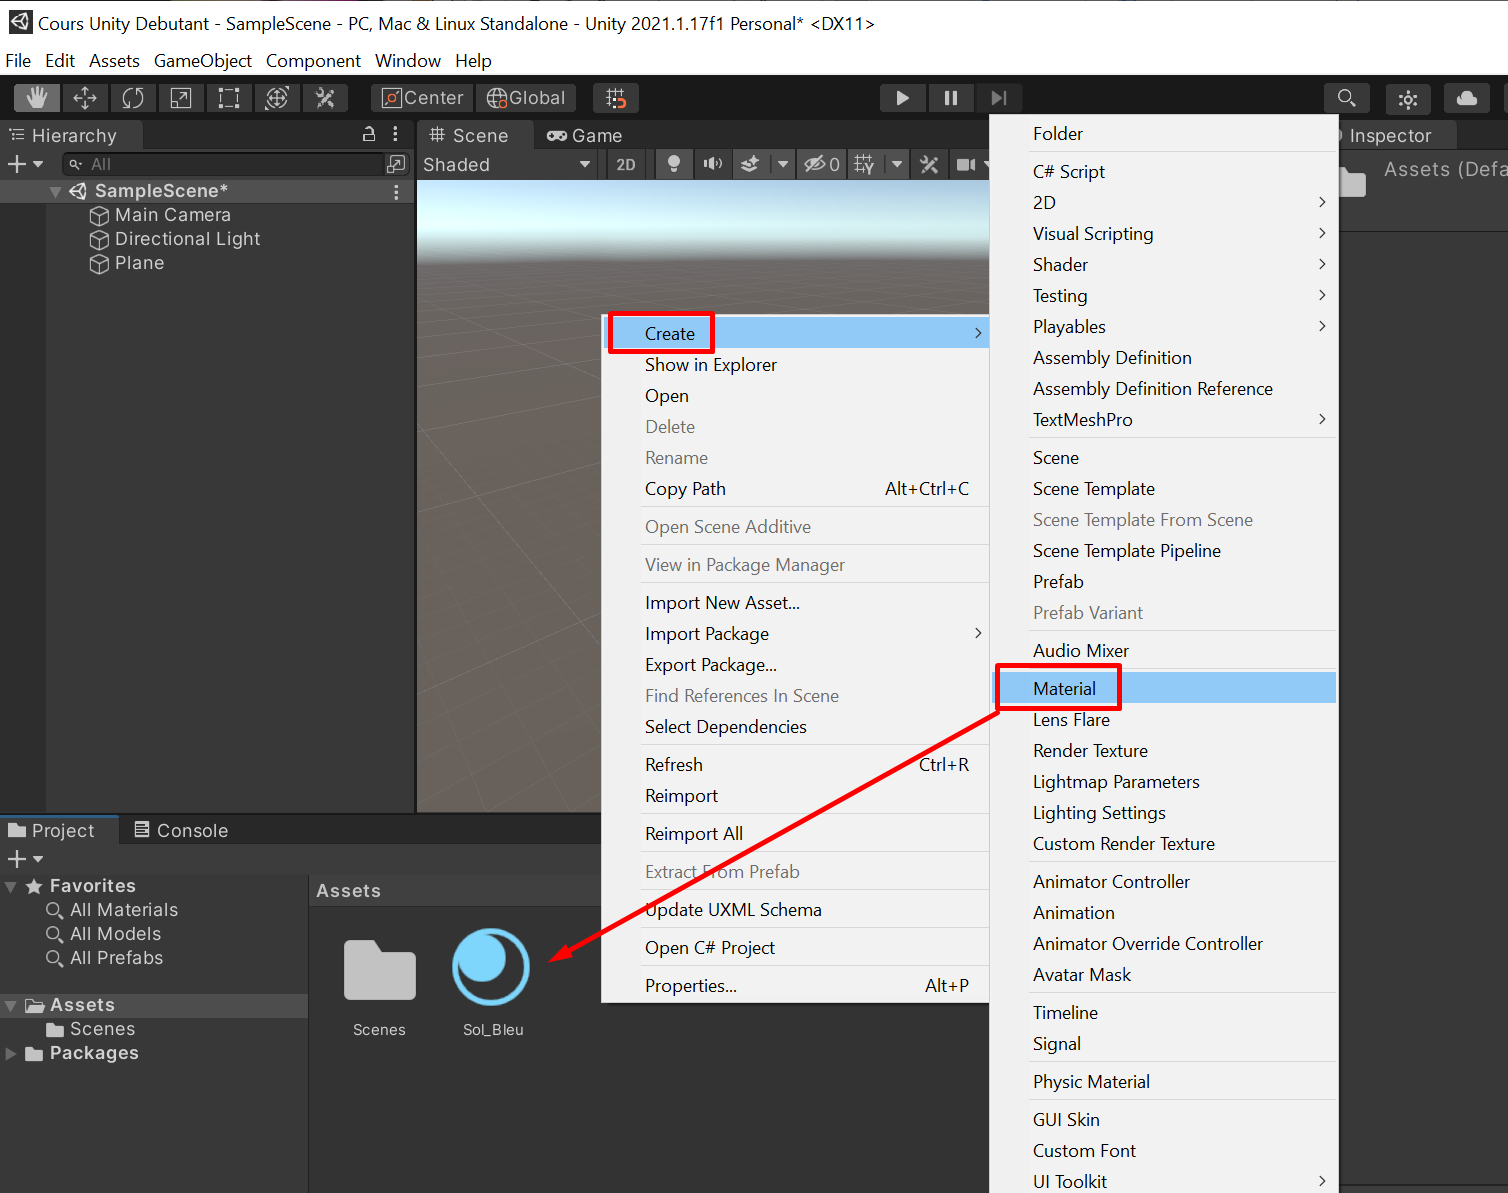Expand Shader submenu in Create
Image resolution: width=1508 pixels, height=1193 pixels.
coord(1166,264)
